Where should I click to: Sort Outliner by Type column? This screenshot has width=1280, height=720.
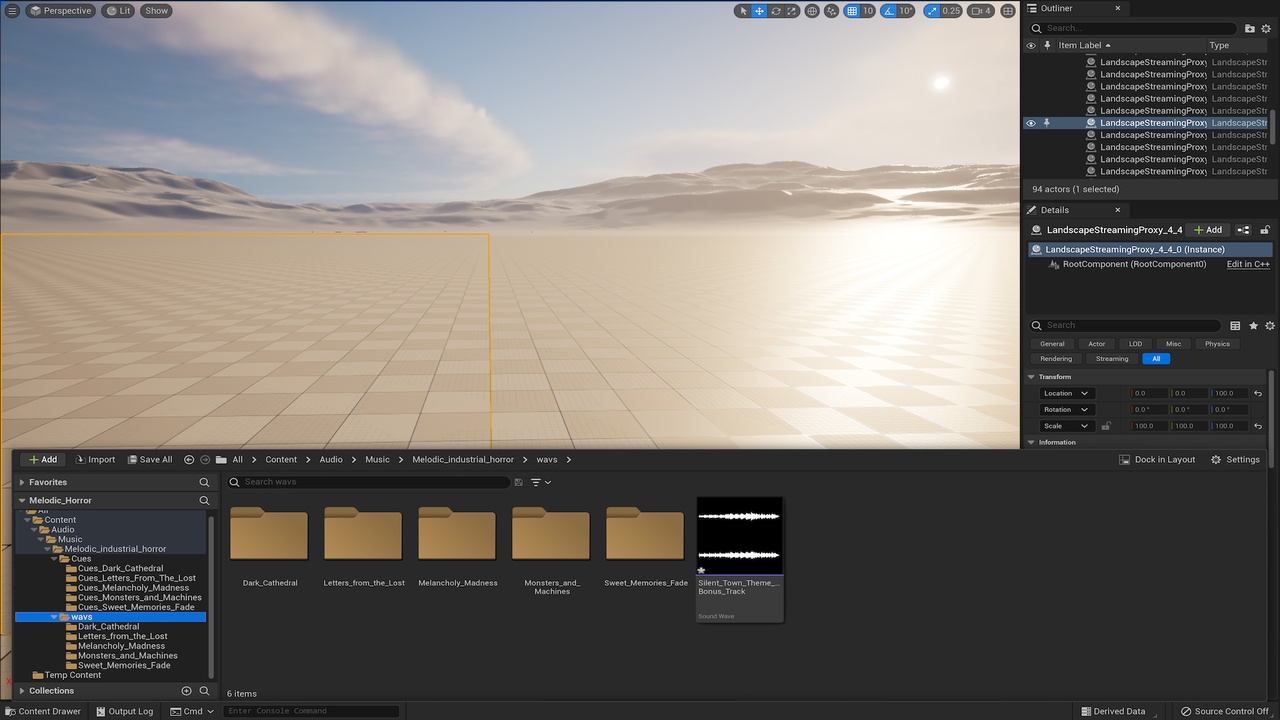coord(1219,45)
